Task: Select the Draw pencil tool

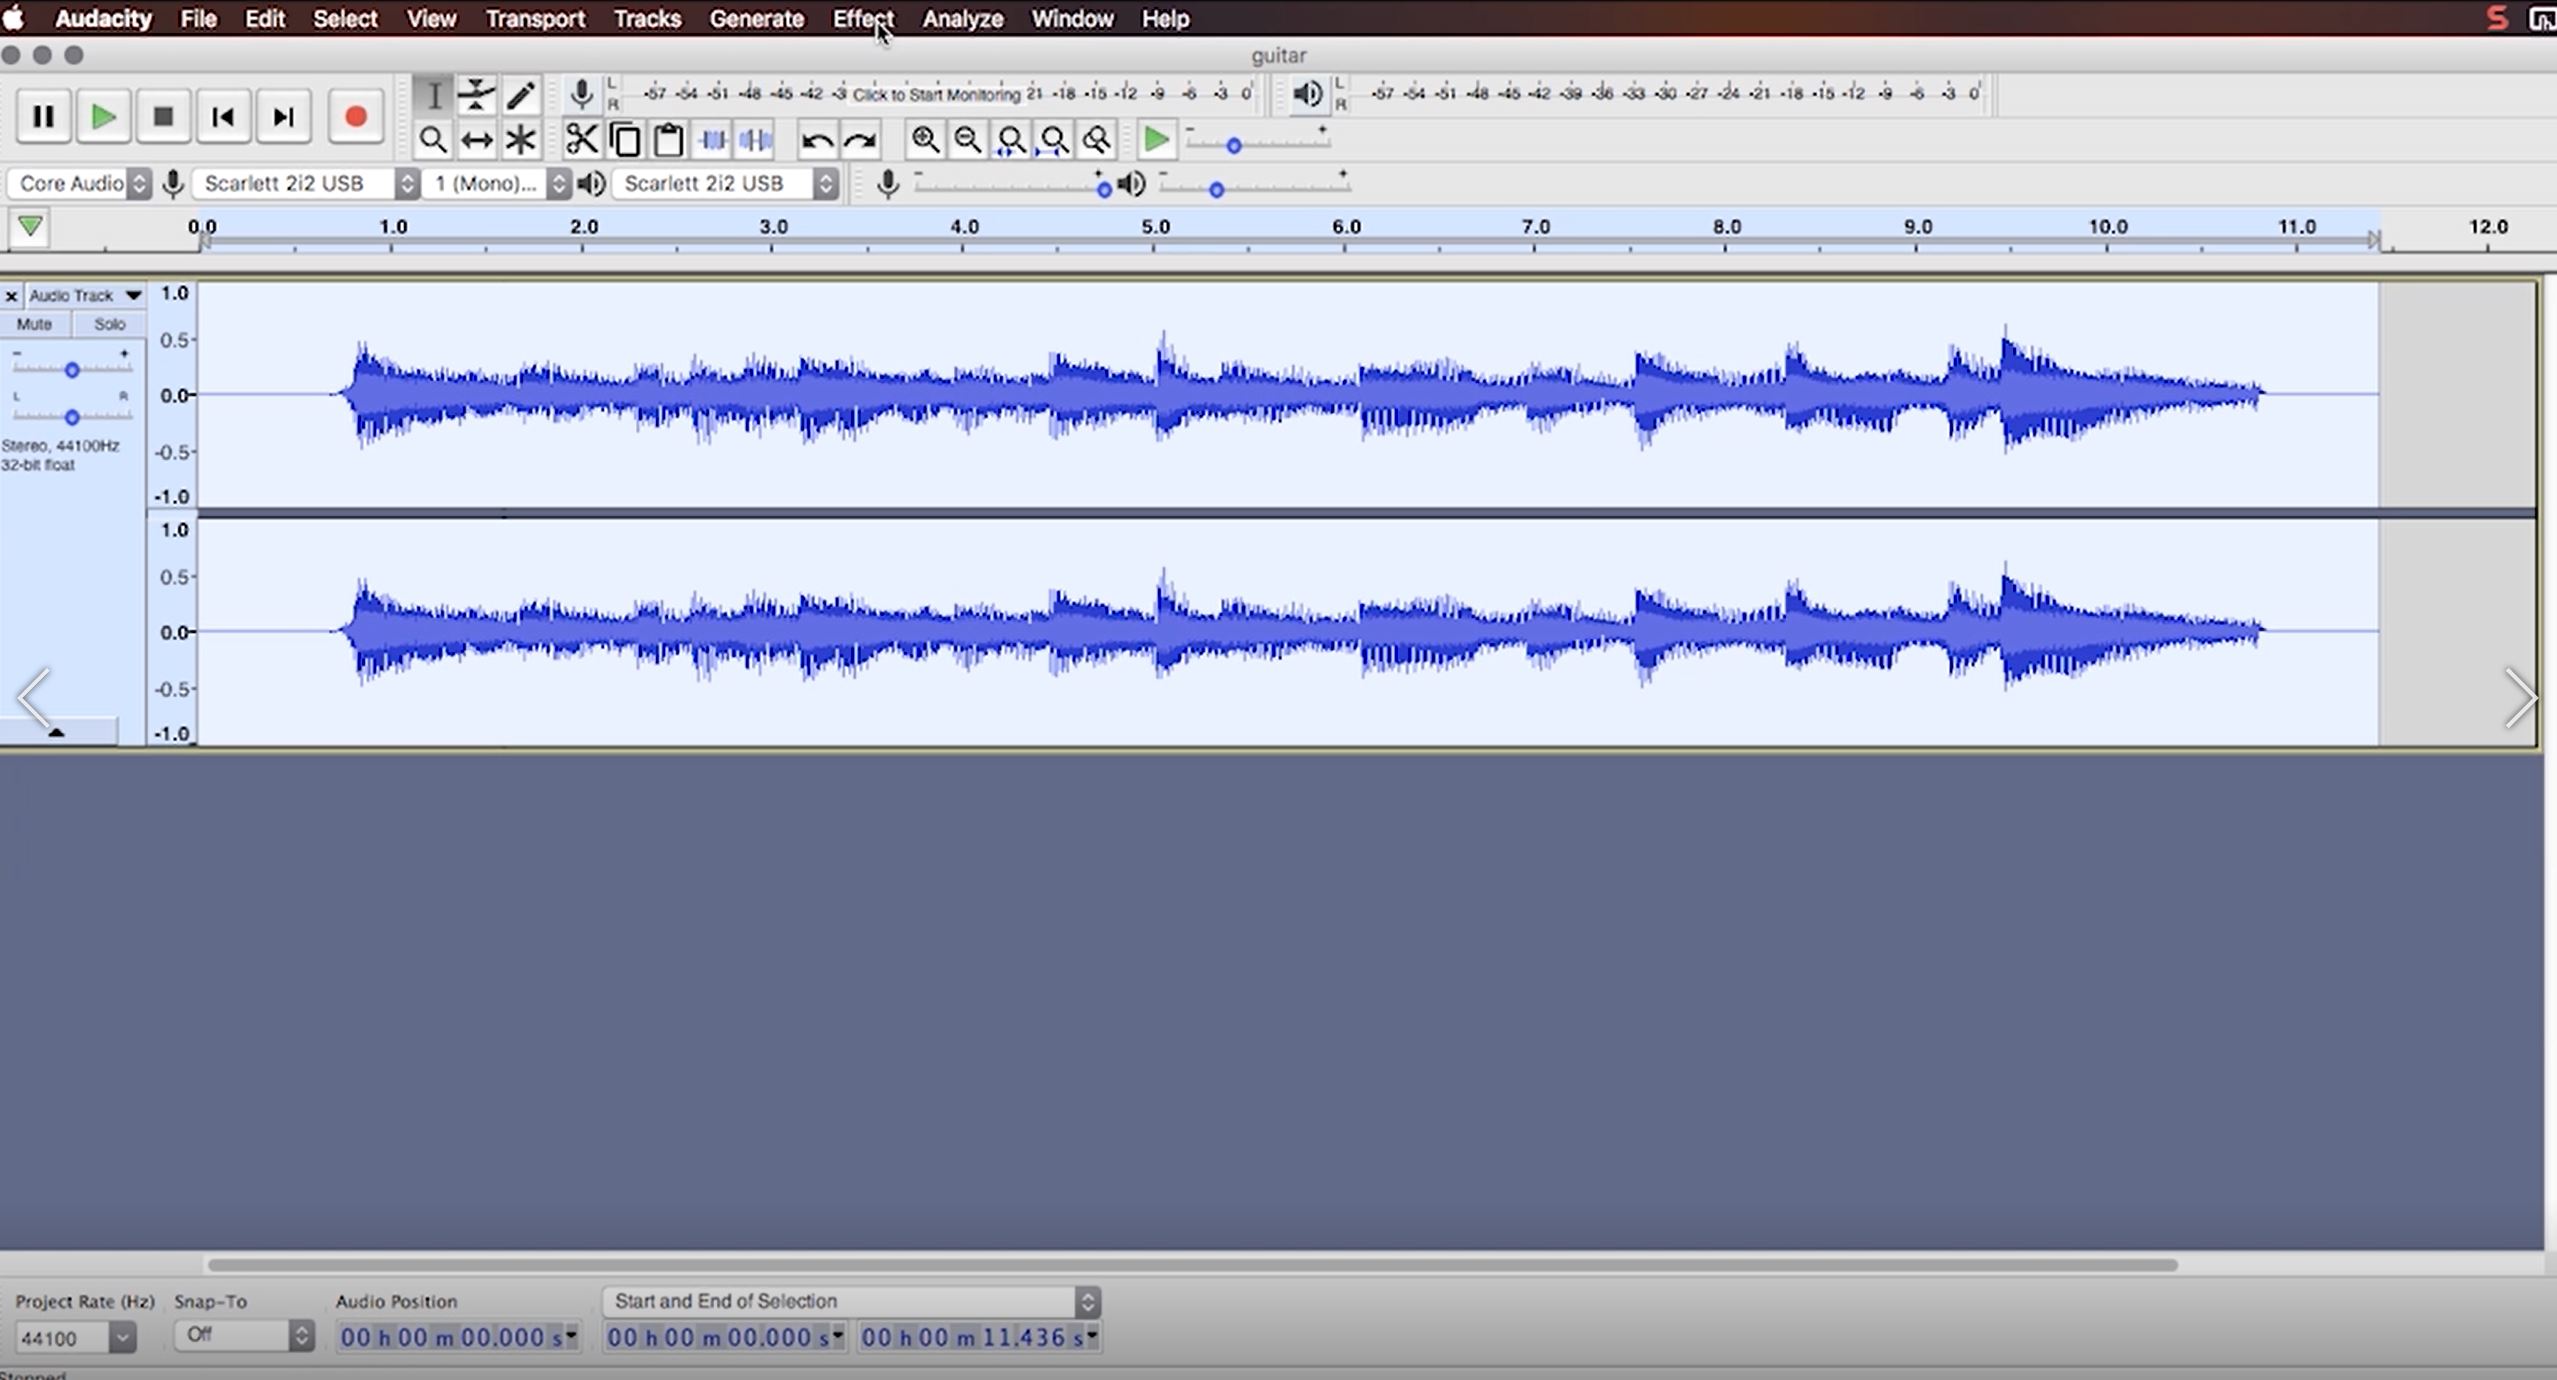Action: [521, 95]
